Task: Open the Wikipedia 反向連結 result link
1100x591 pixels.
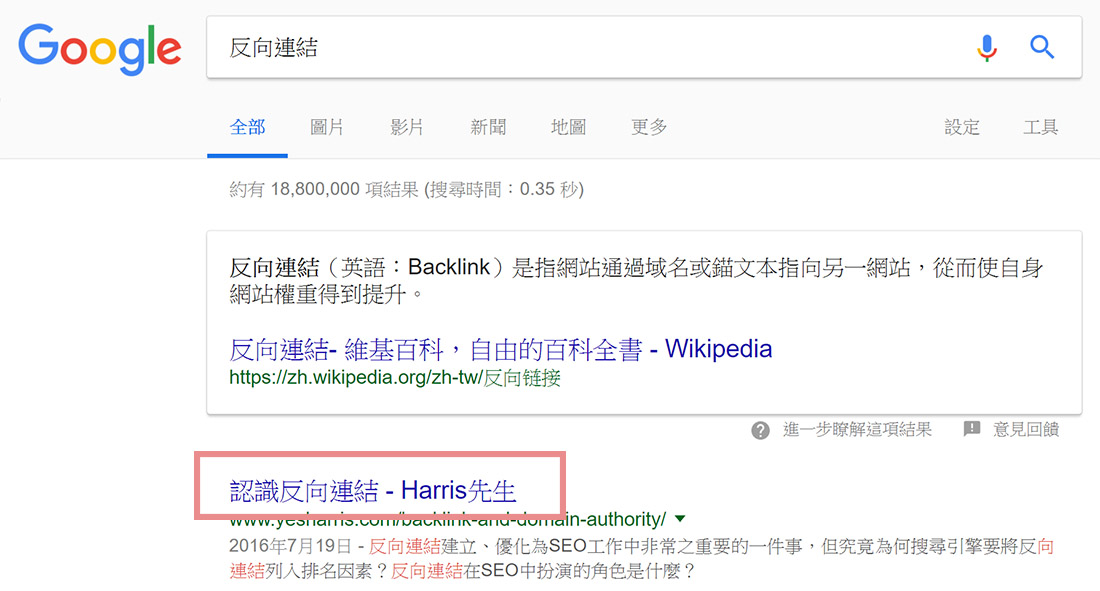Action: pos(501,349)
